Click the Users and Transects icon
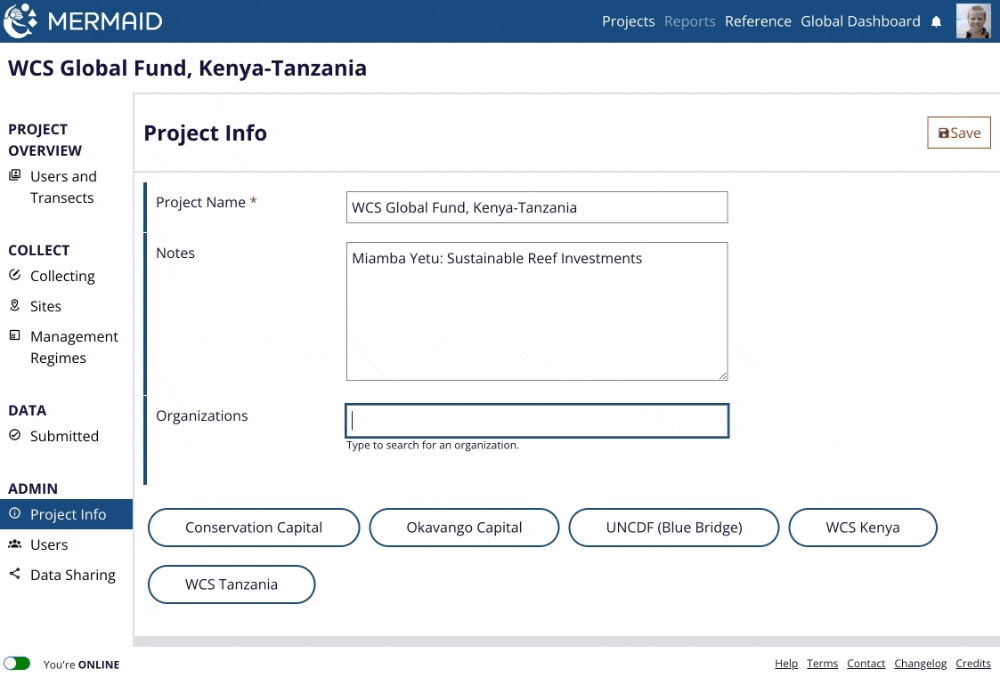This screenshot has height=677, width=1000. (x=15, y=175)
